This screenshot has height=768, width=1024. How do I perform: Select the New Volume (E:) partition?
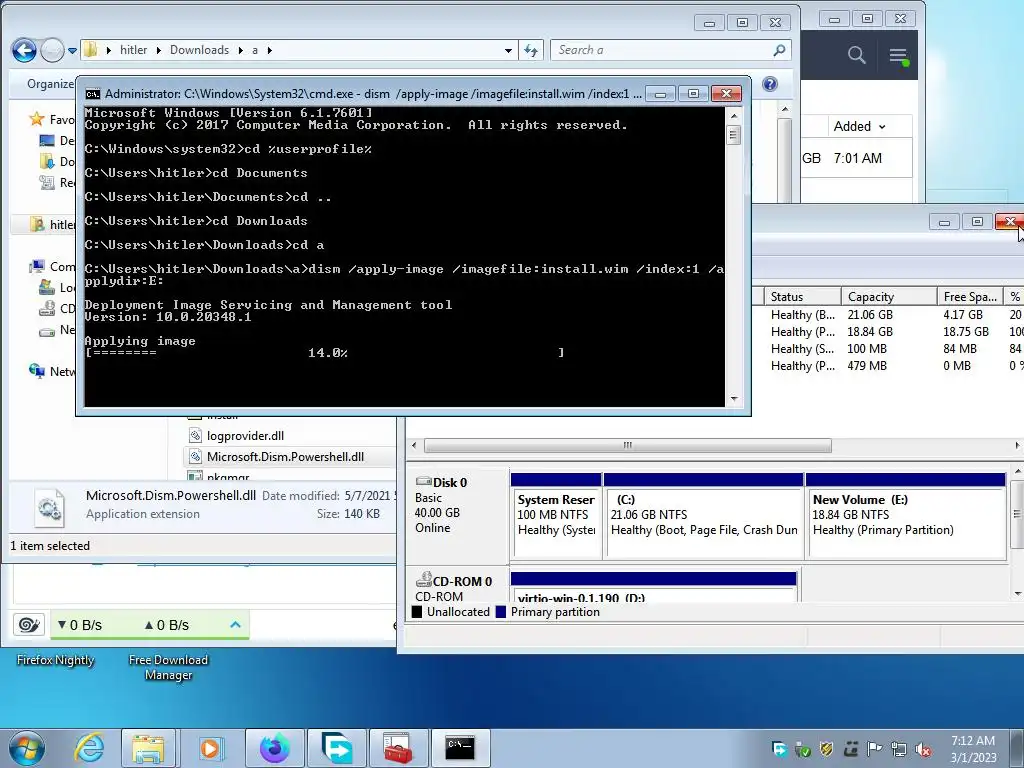[906, 516]
